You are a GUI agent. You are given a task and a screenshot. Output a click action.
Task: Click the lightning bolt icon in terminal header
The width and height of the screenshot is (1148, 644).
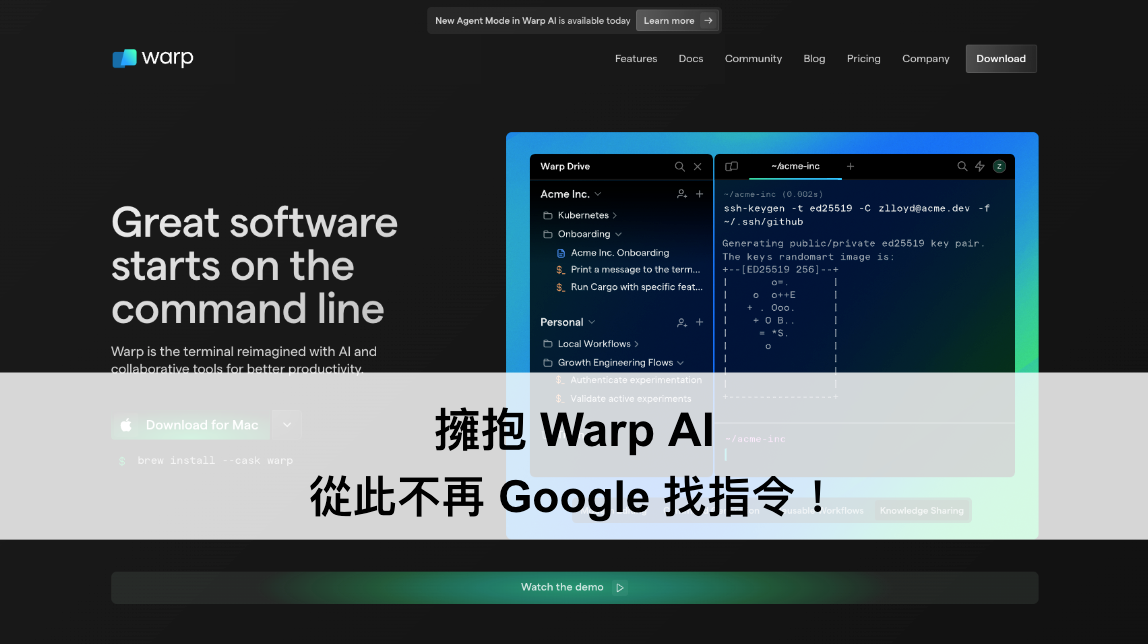coord(978,166)
